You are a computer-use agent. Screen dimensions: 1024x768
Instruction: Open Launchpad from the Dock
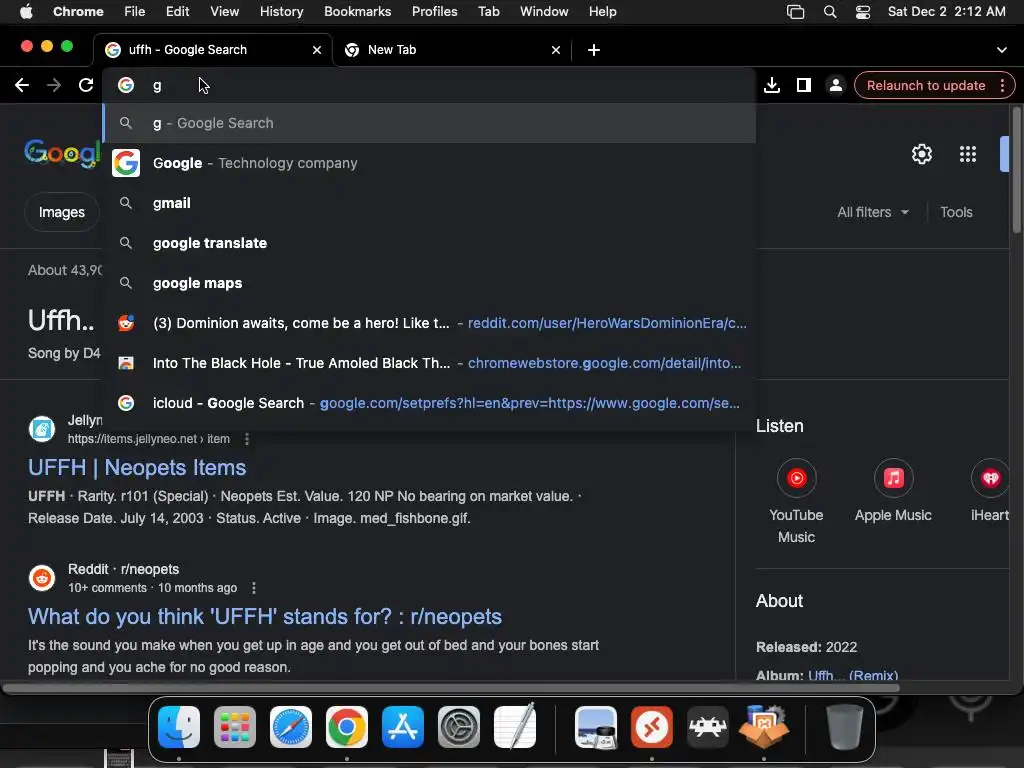coord(235,727)
